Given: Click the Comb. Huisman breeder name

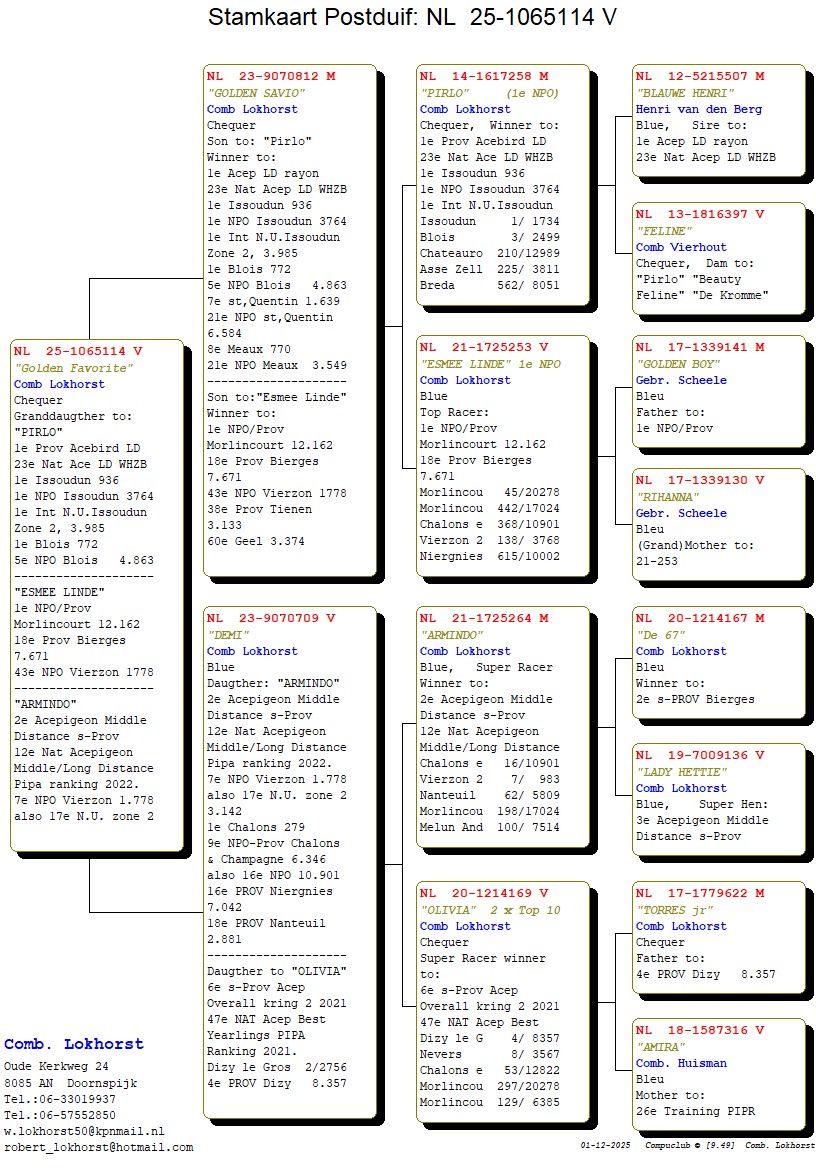Looking at the screenshot, I should [x=681, y=1063].
